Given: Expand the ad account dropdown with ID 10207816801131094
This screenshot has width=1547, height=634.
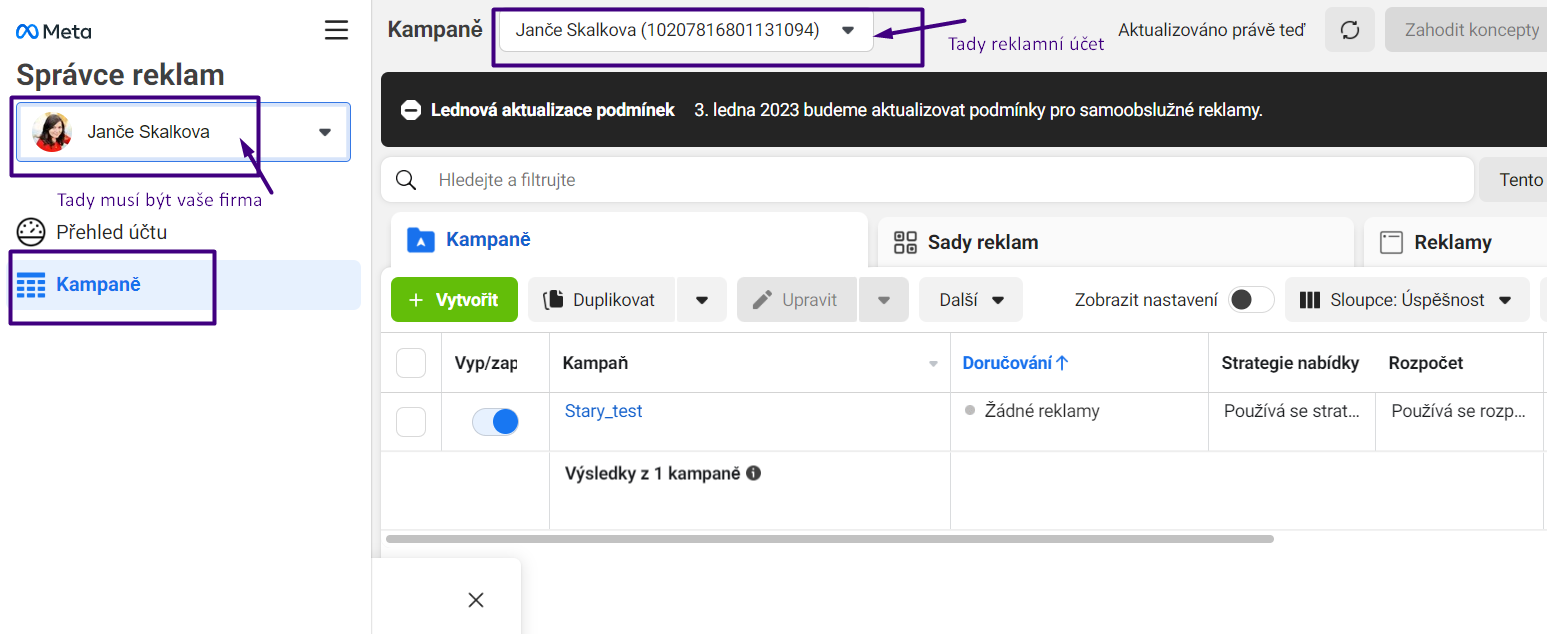Looking at the screenshot, I should (x=686, y=30).
